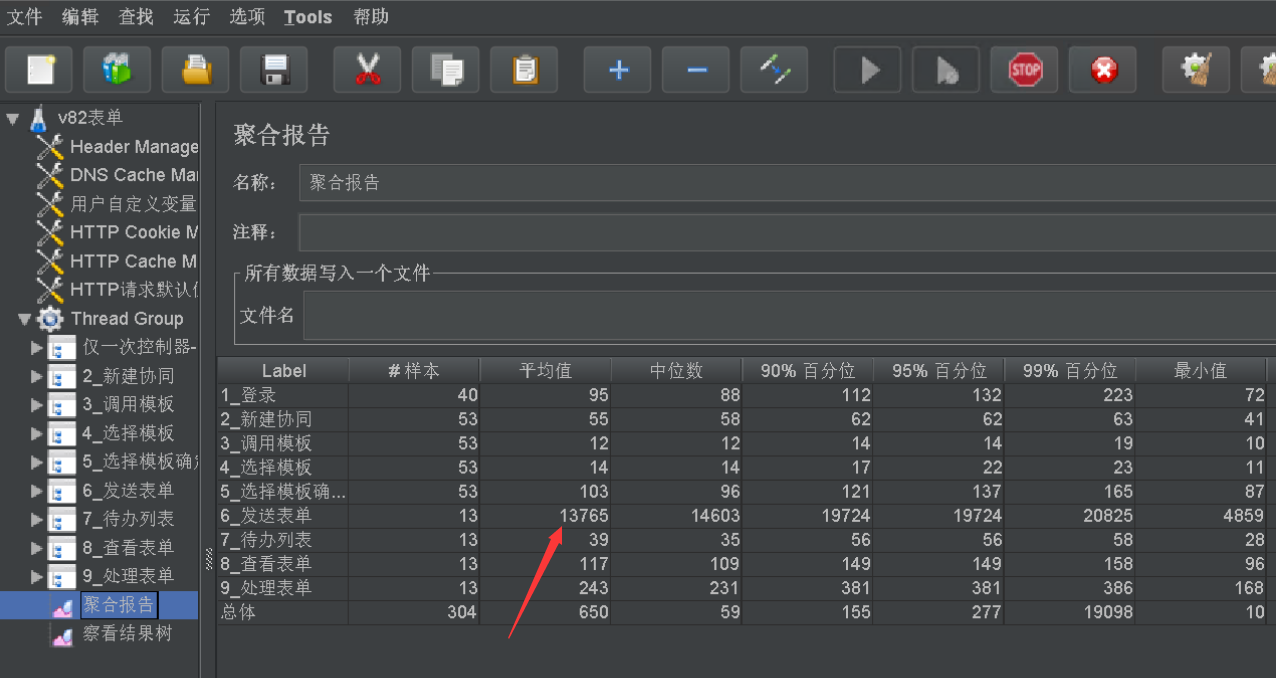
Task: Open the 文件 menu
Action: [x=24, y=17]
